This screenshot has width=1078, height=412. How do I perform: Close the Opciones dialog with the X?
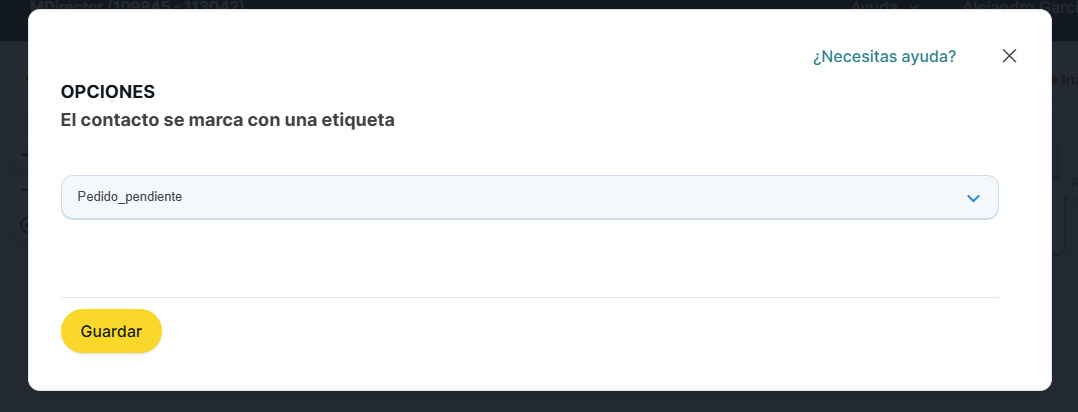click(1009, 56)
